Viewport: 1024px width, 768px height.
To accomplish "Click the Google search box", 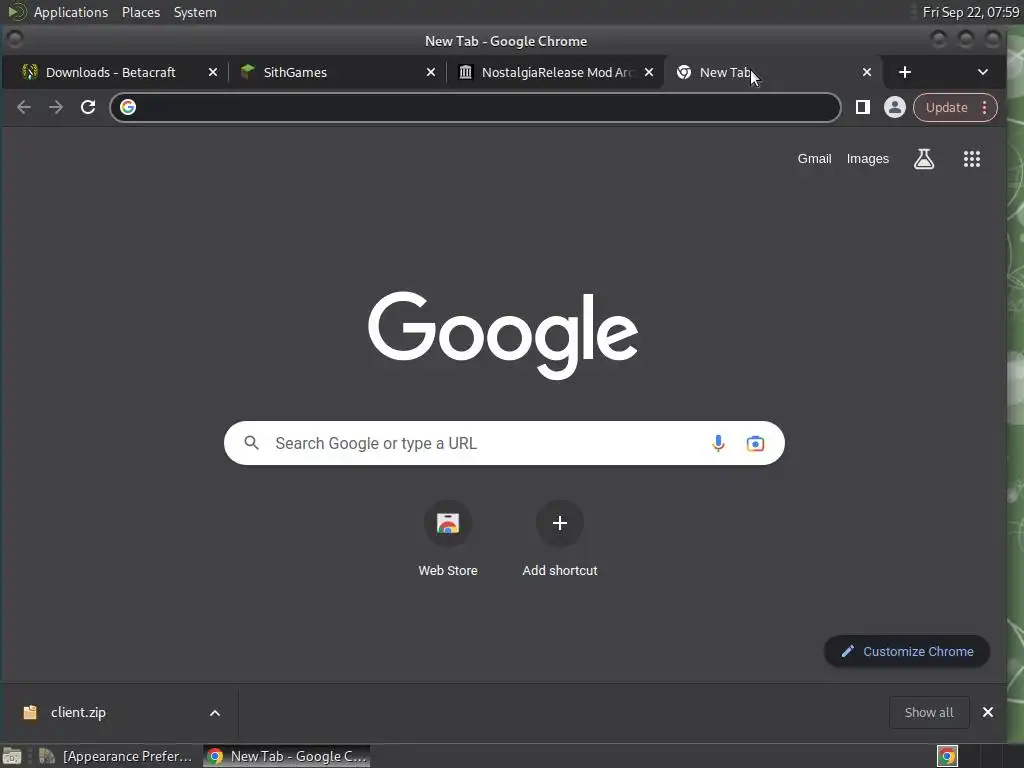I will (504, 443).
